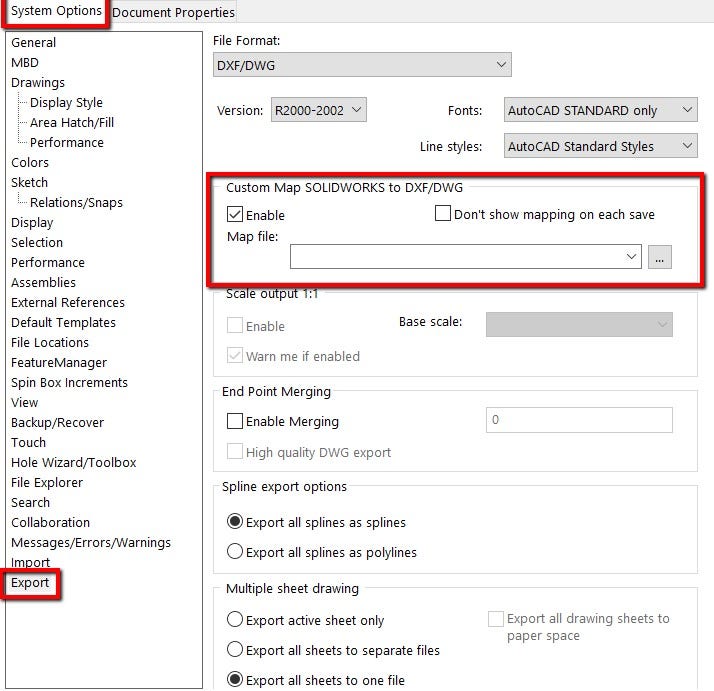The height and width of the screenshot is (691, 714).
Task: Switch to the System Options tab
Action: 56,11
